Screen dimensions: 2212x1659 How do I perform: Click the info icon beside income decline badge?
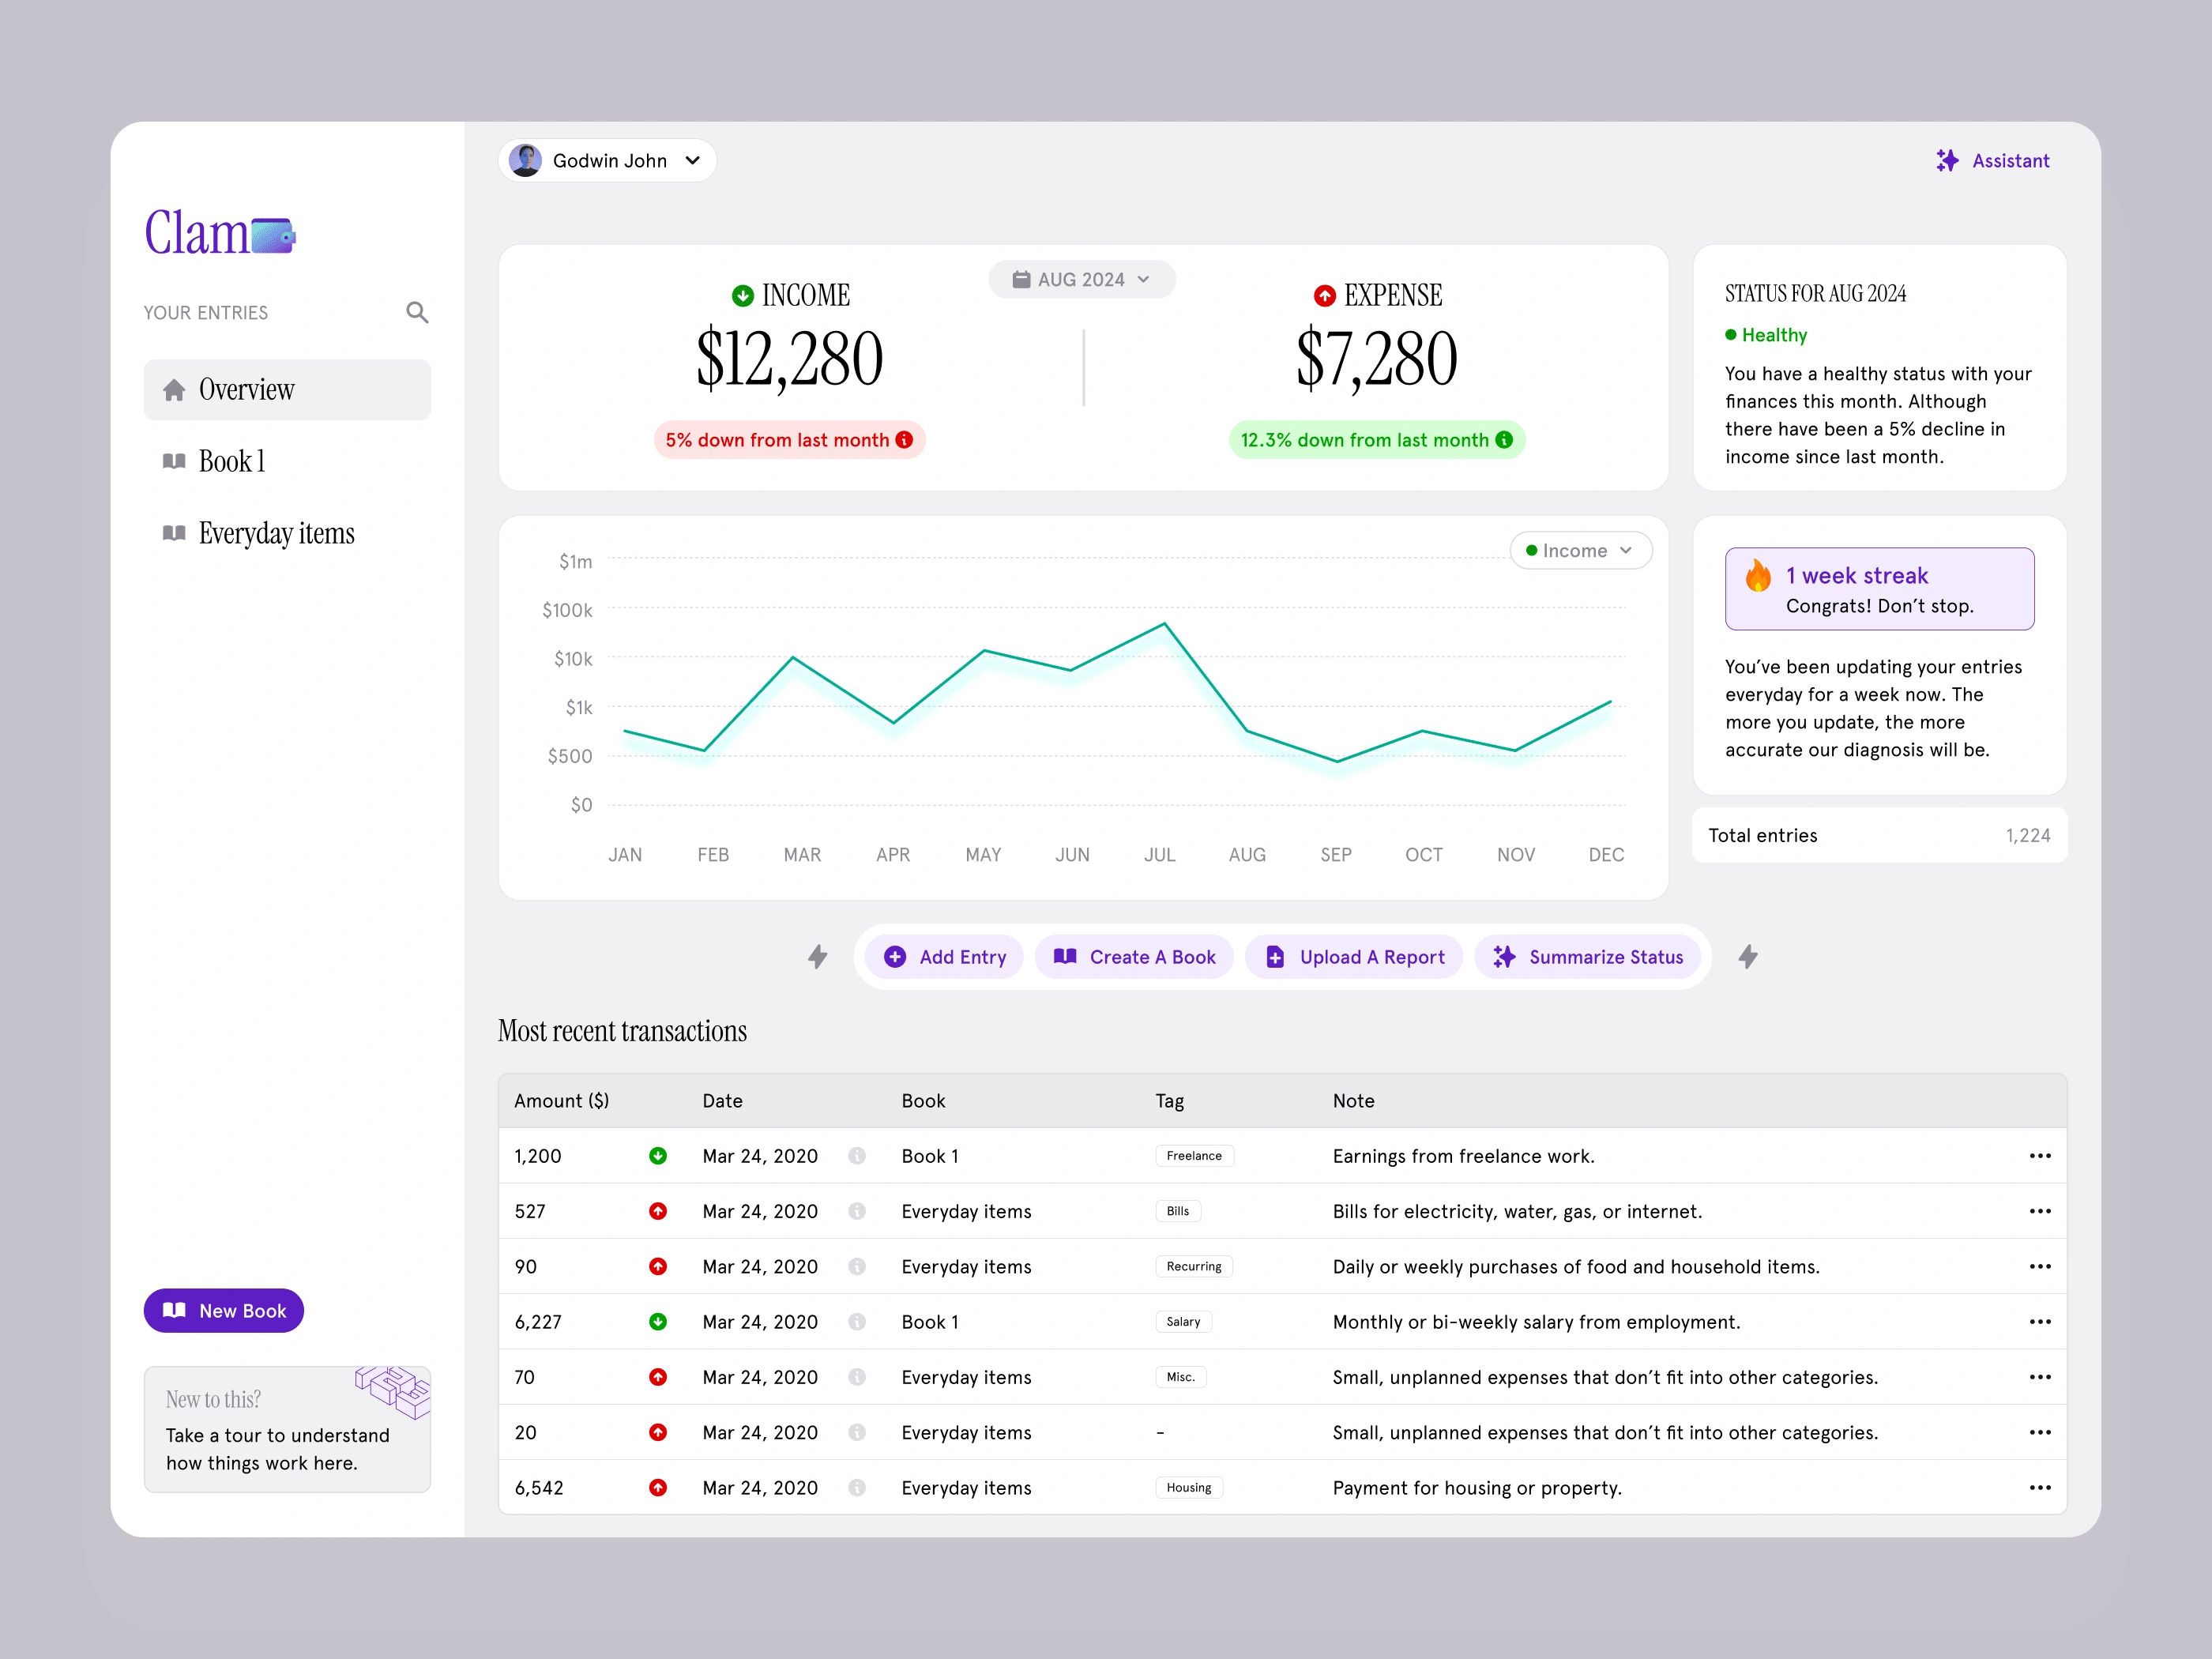coord(905,440)
